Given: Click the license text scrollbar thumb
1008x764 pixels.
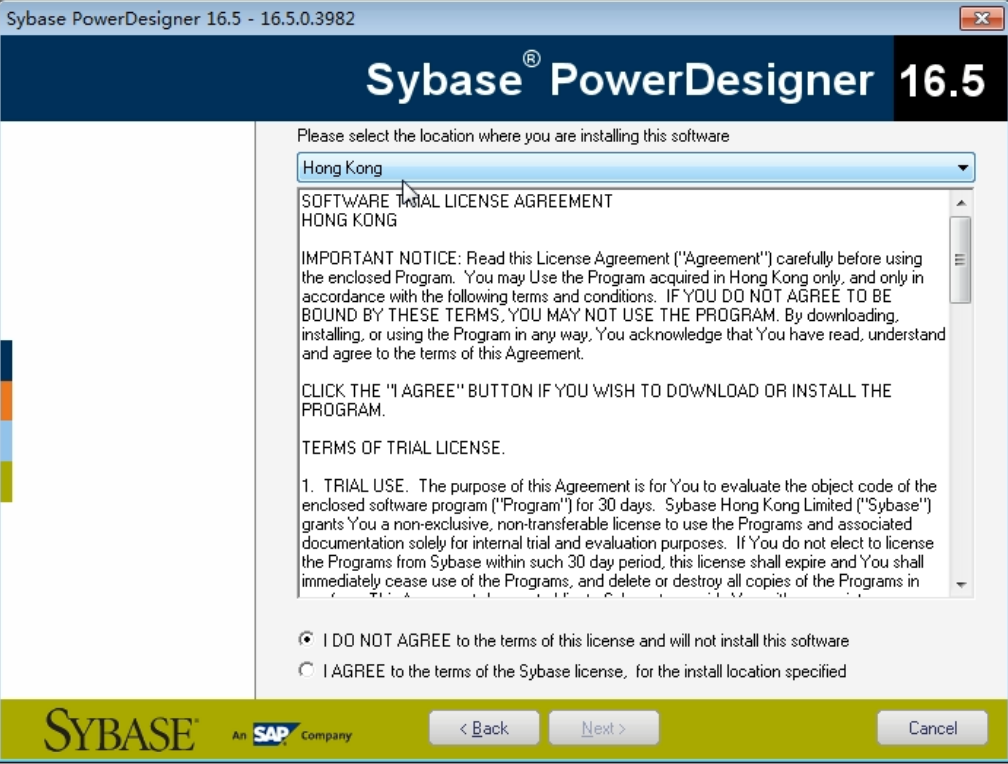Looking at the screenshot, I should click(960, 260).
